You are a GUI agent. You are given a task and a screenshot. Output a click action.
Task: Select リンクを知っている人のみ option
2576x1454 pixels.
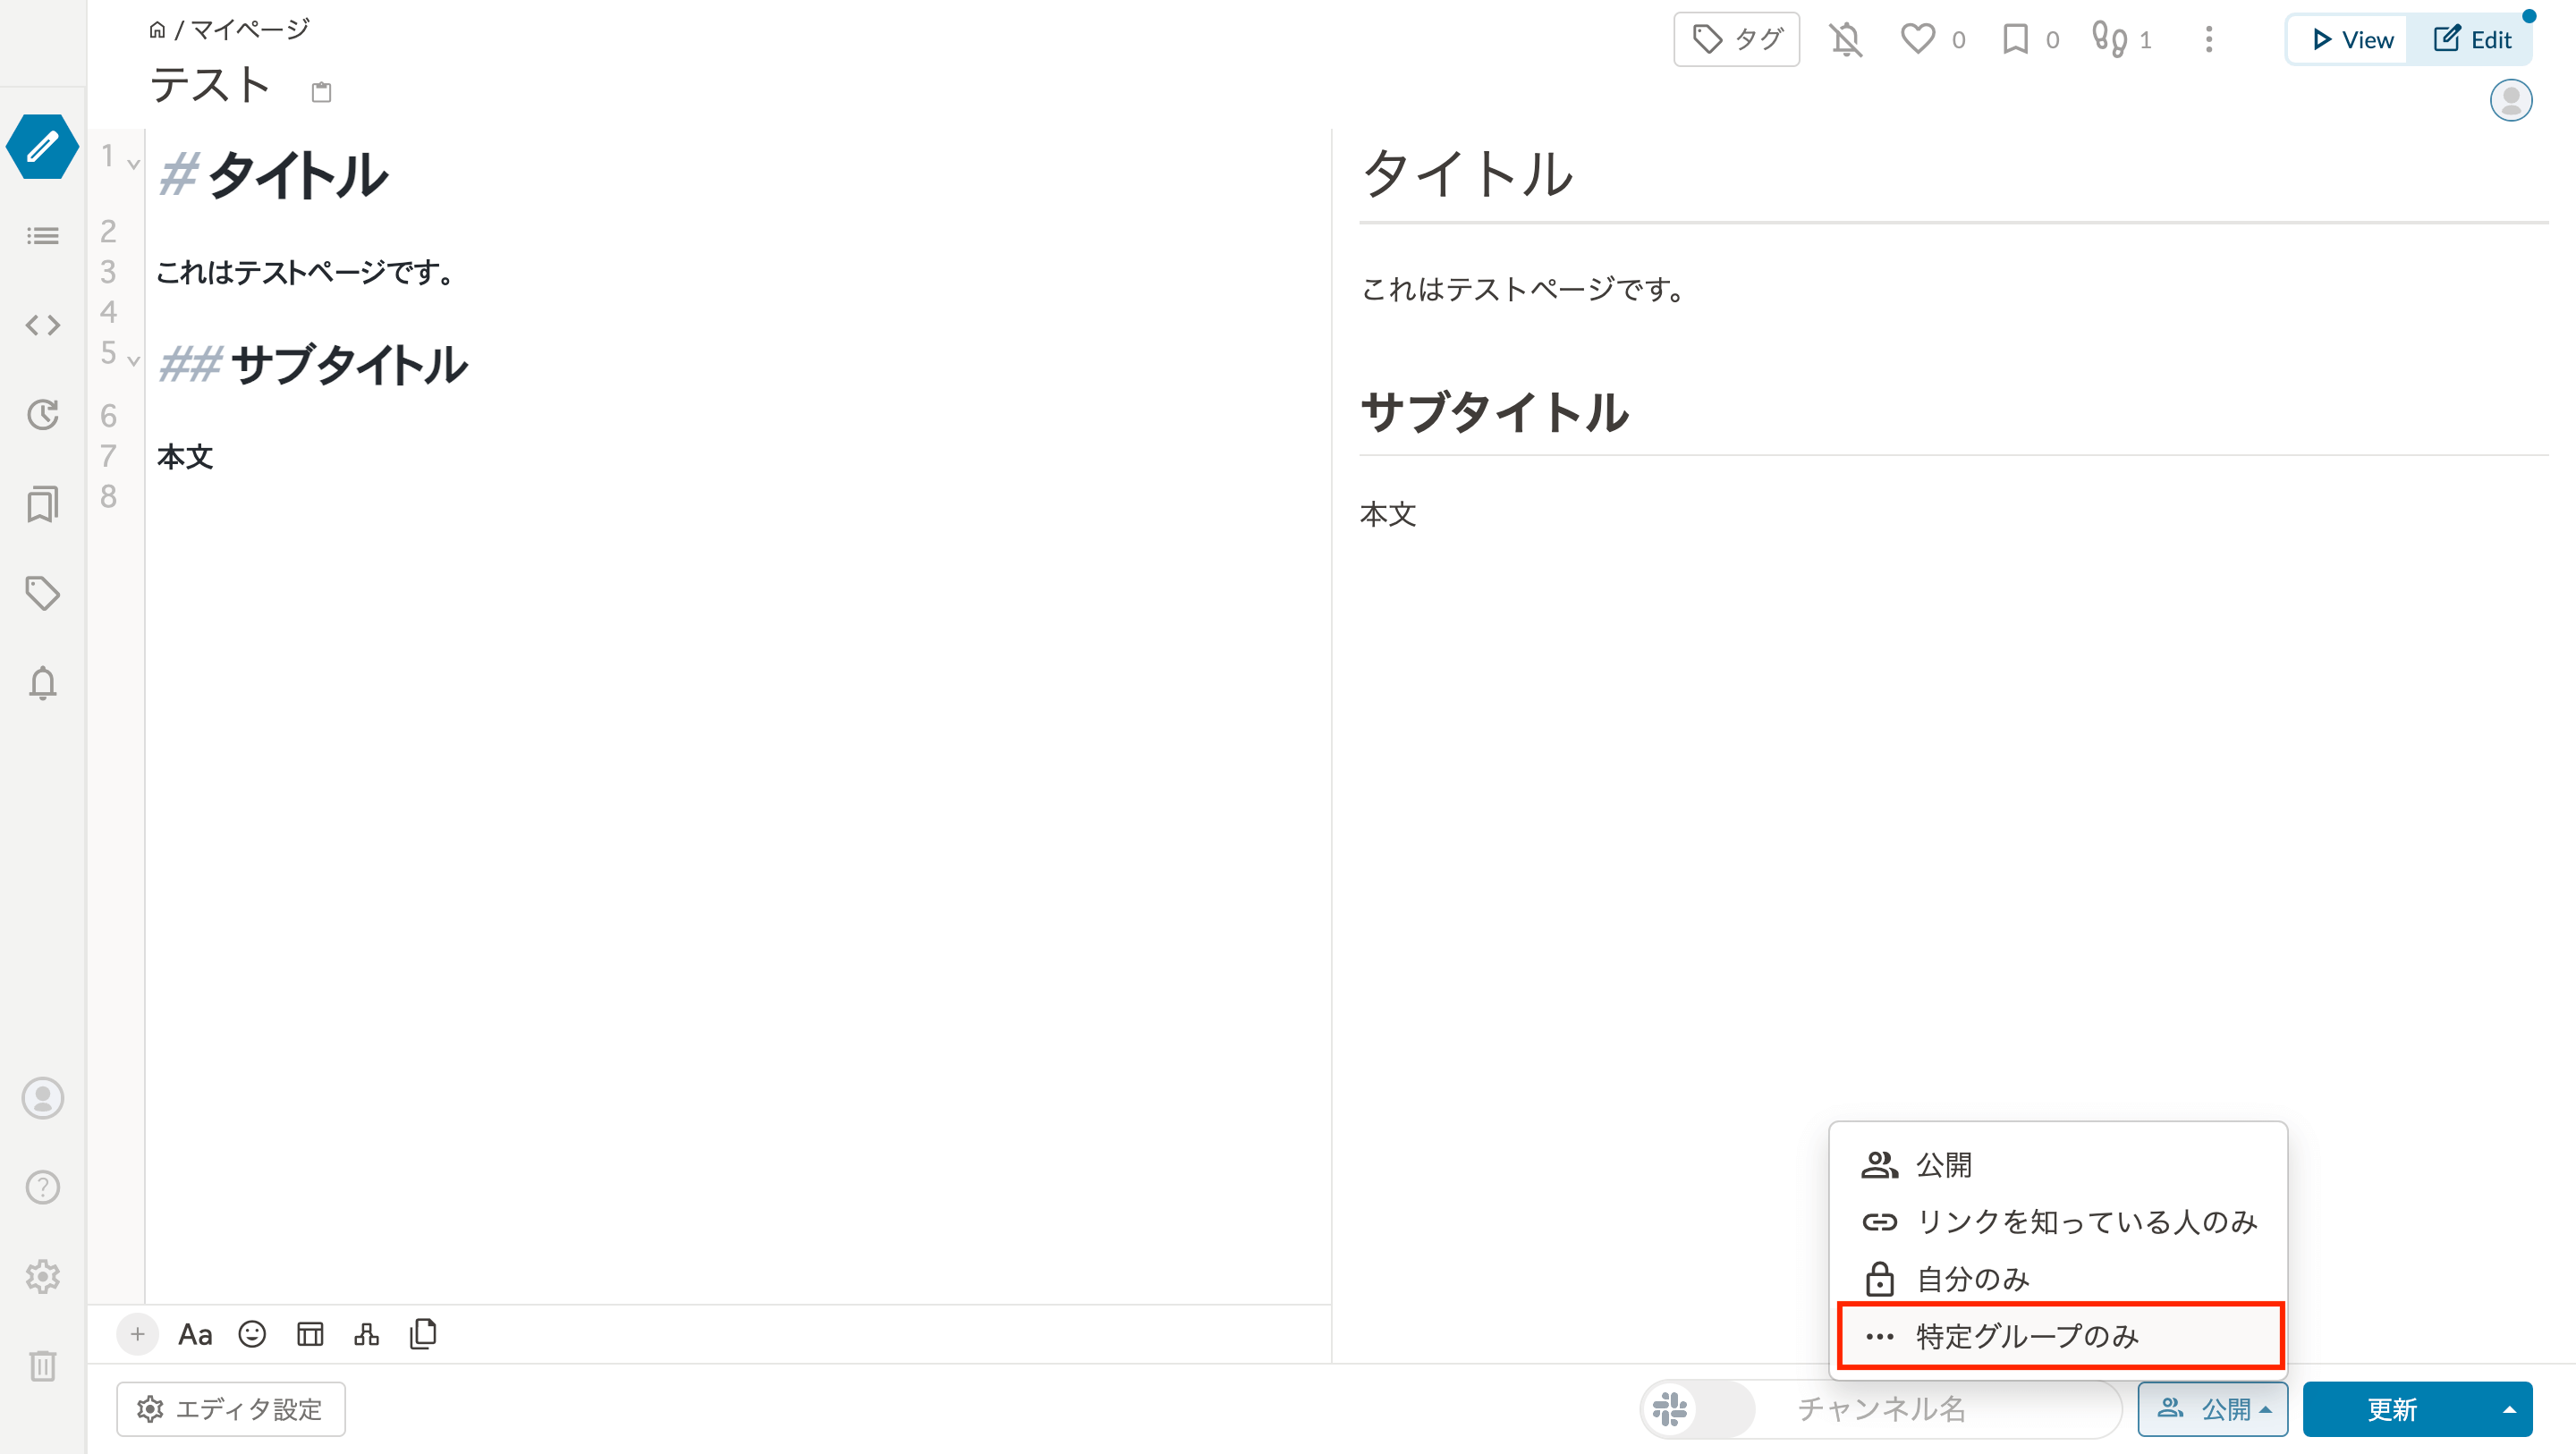(x=2058, y=1222)
